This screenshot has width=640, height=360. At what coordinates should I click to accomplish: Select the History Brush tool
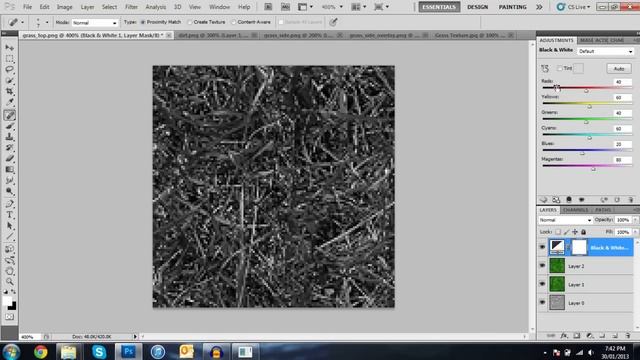pyautogui.click(x=9, y=148)
